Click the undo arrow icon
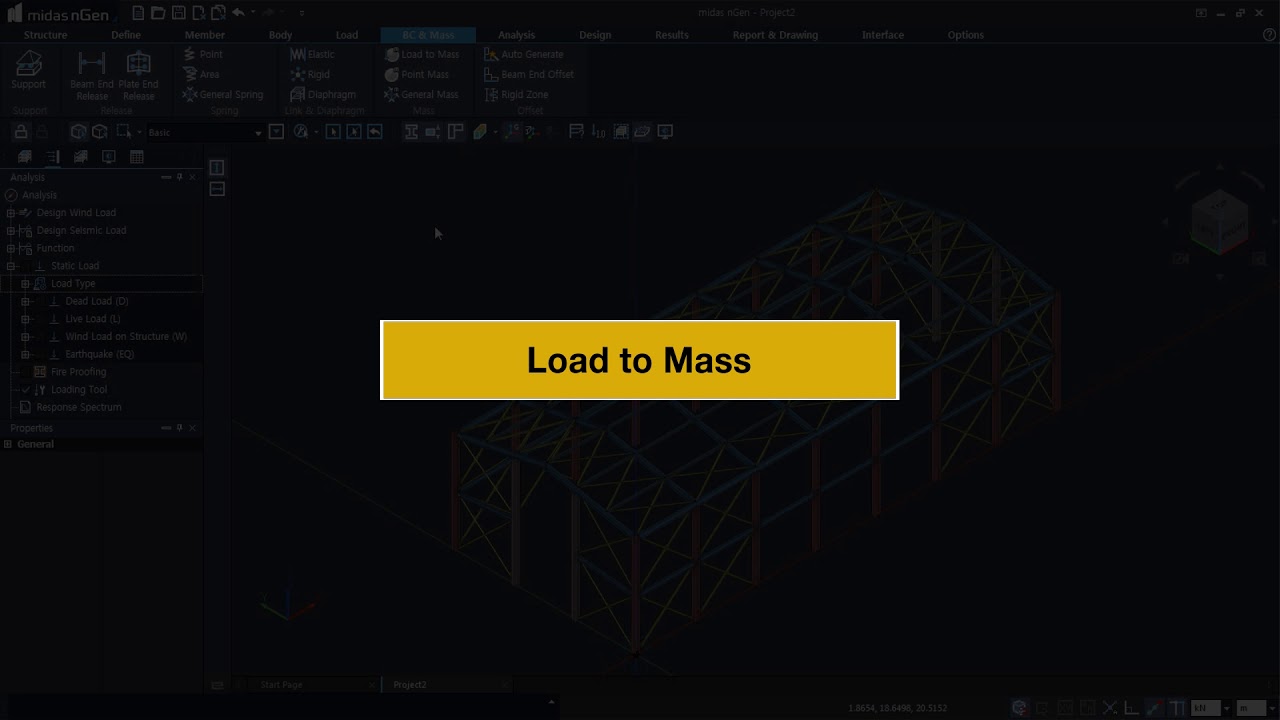 point(238,13)
